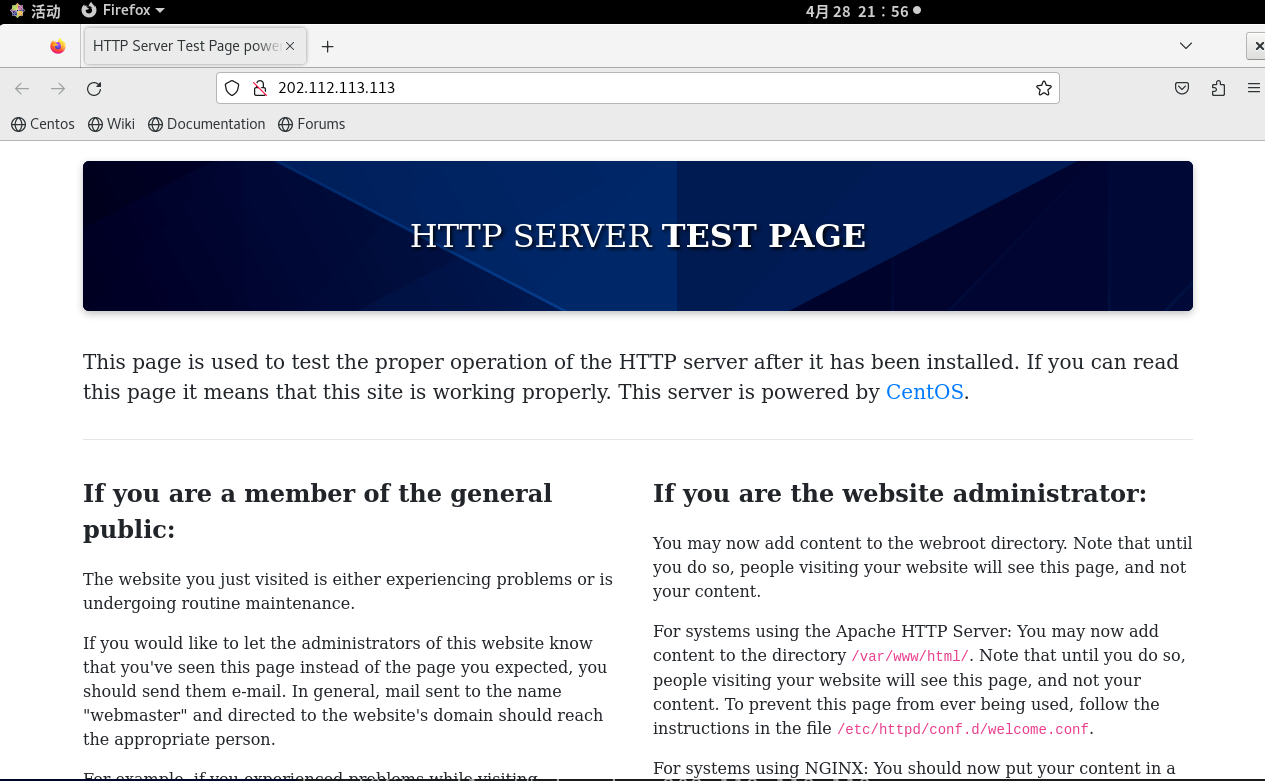
Task: Open the list all tabs chevron
Action: click(1186, 46)
